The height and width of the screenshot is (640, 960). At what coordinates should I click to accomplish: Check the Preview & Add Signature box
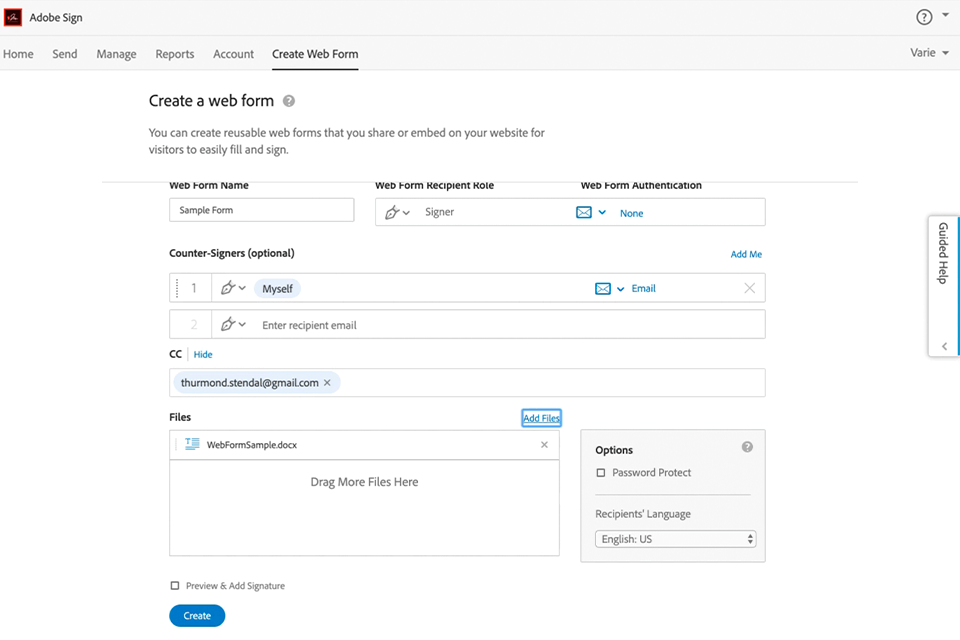pyautogui.click(x=175, y=586)
